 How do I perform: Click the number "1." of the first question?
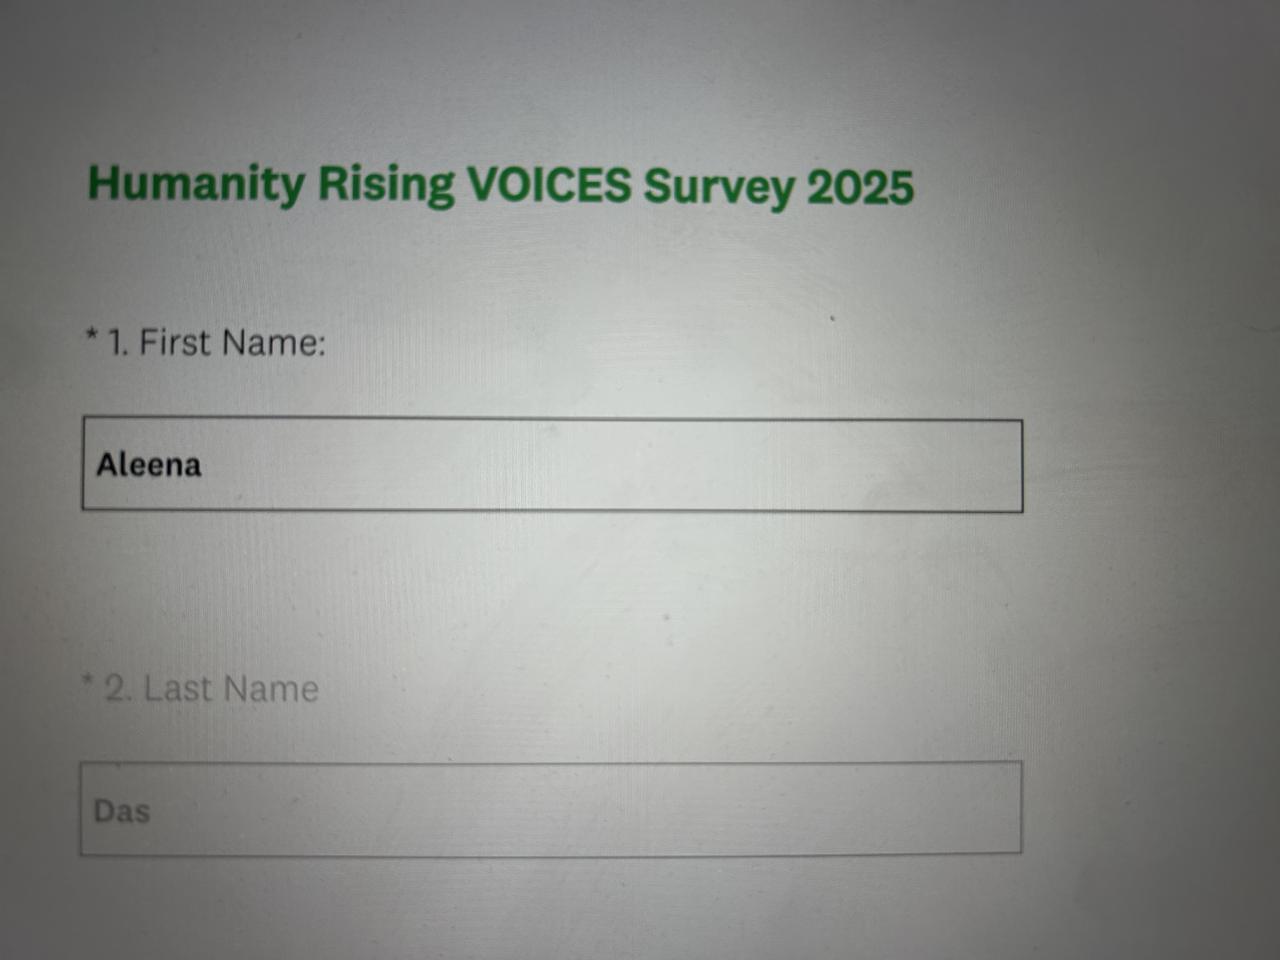117,343
